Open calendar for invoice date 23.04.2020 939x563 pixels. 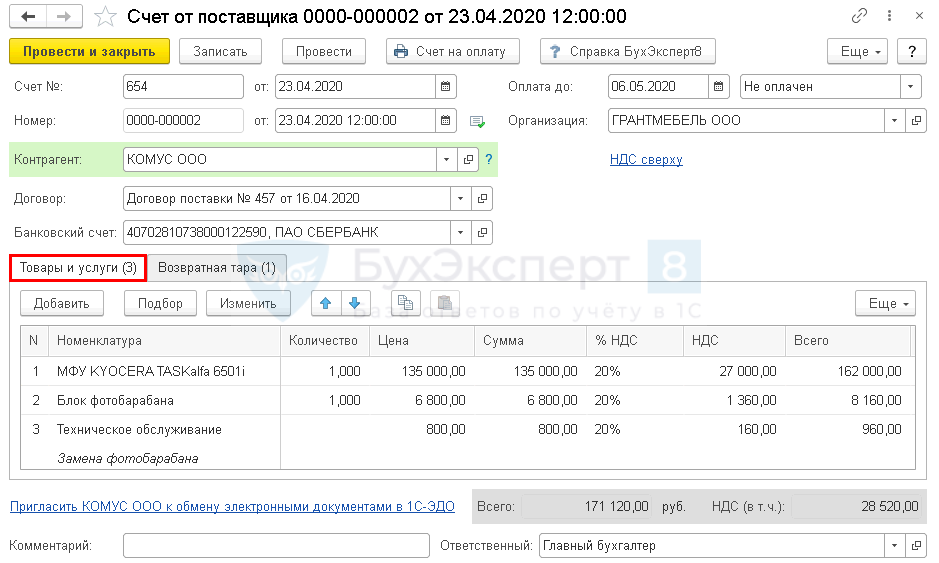(446, 86)
